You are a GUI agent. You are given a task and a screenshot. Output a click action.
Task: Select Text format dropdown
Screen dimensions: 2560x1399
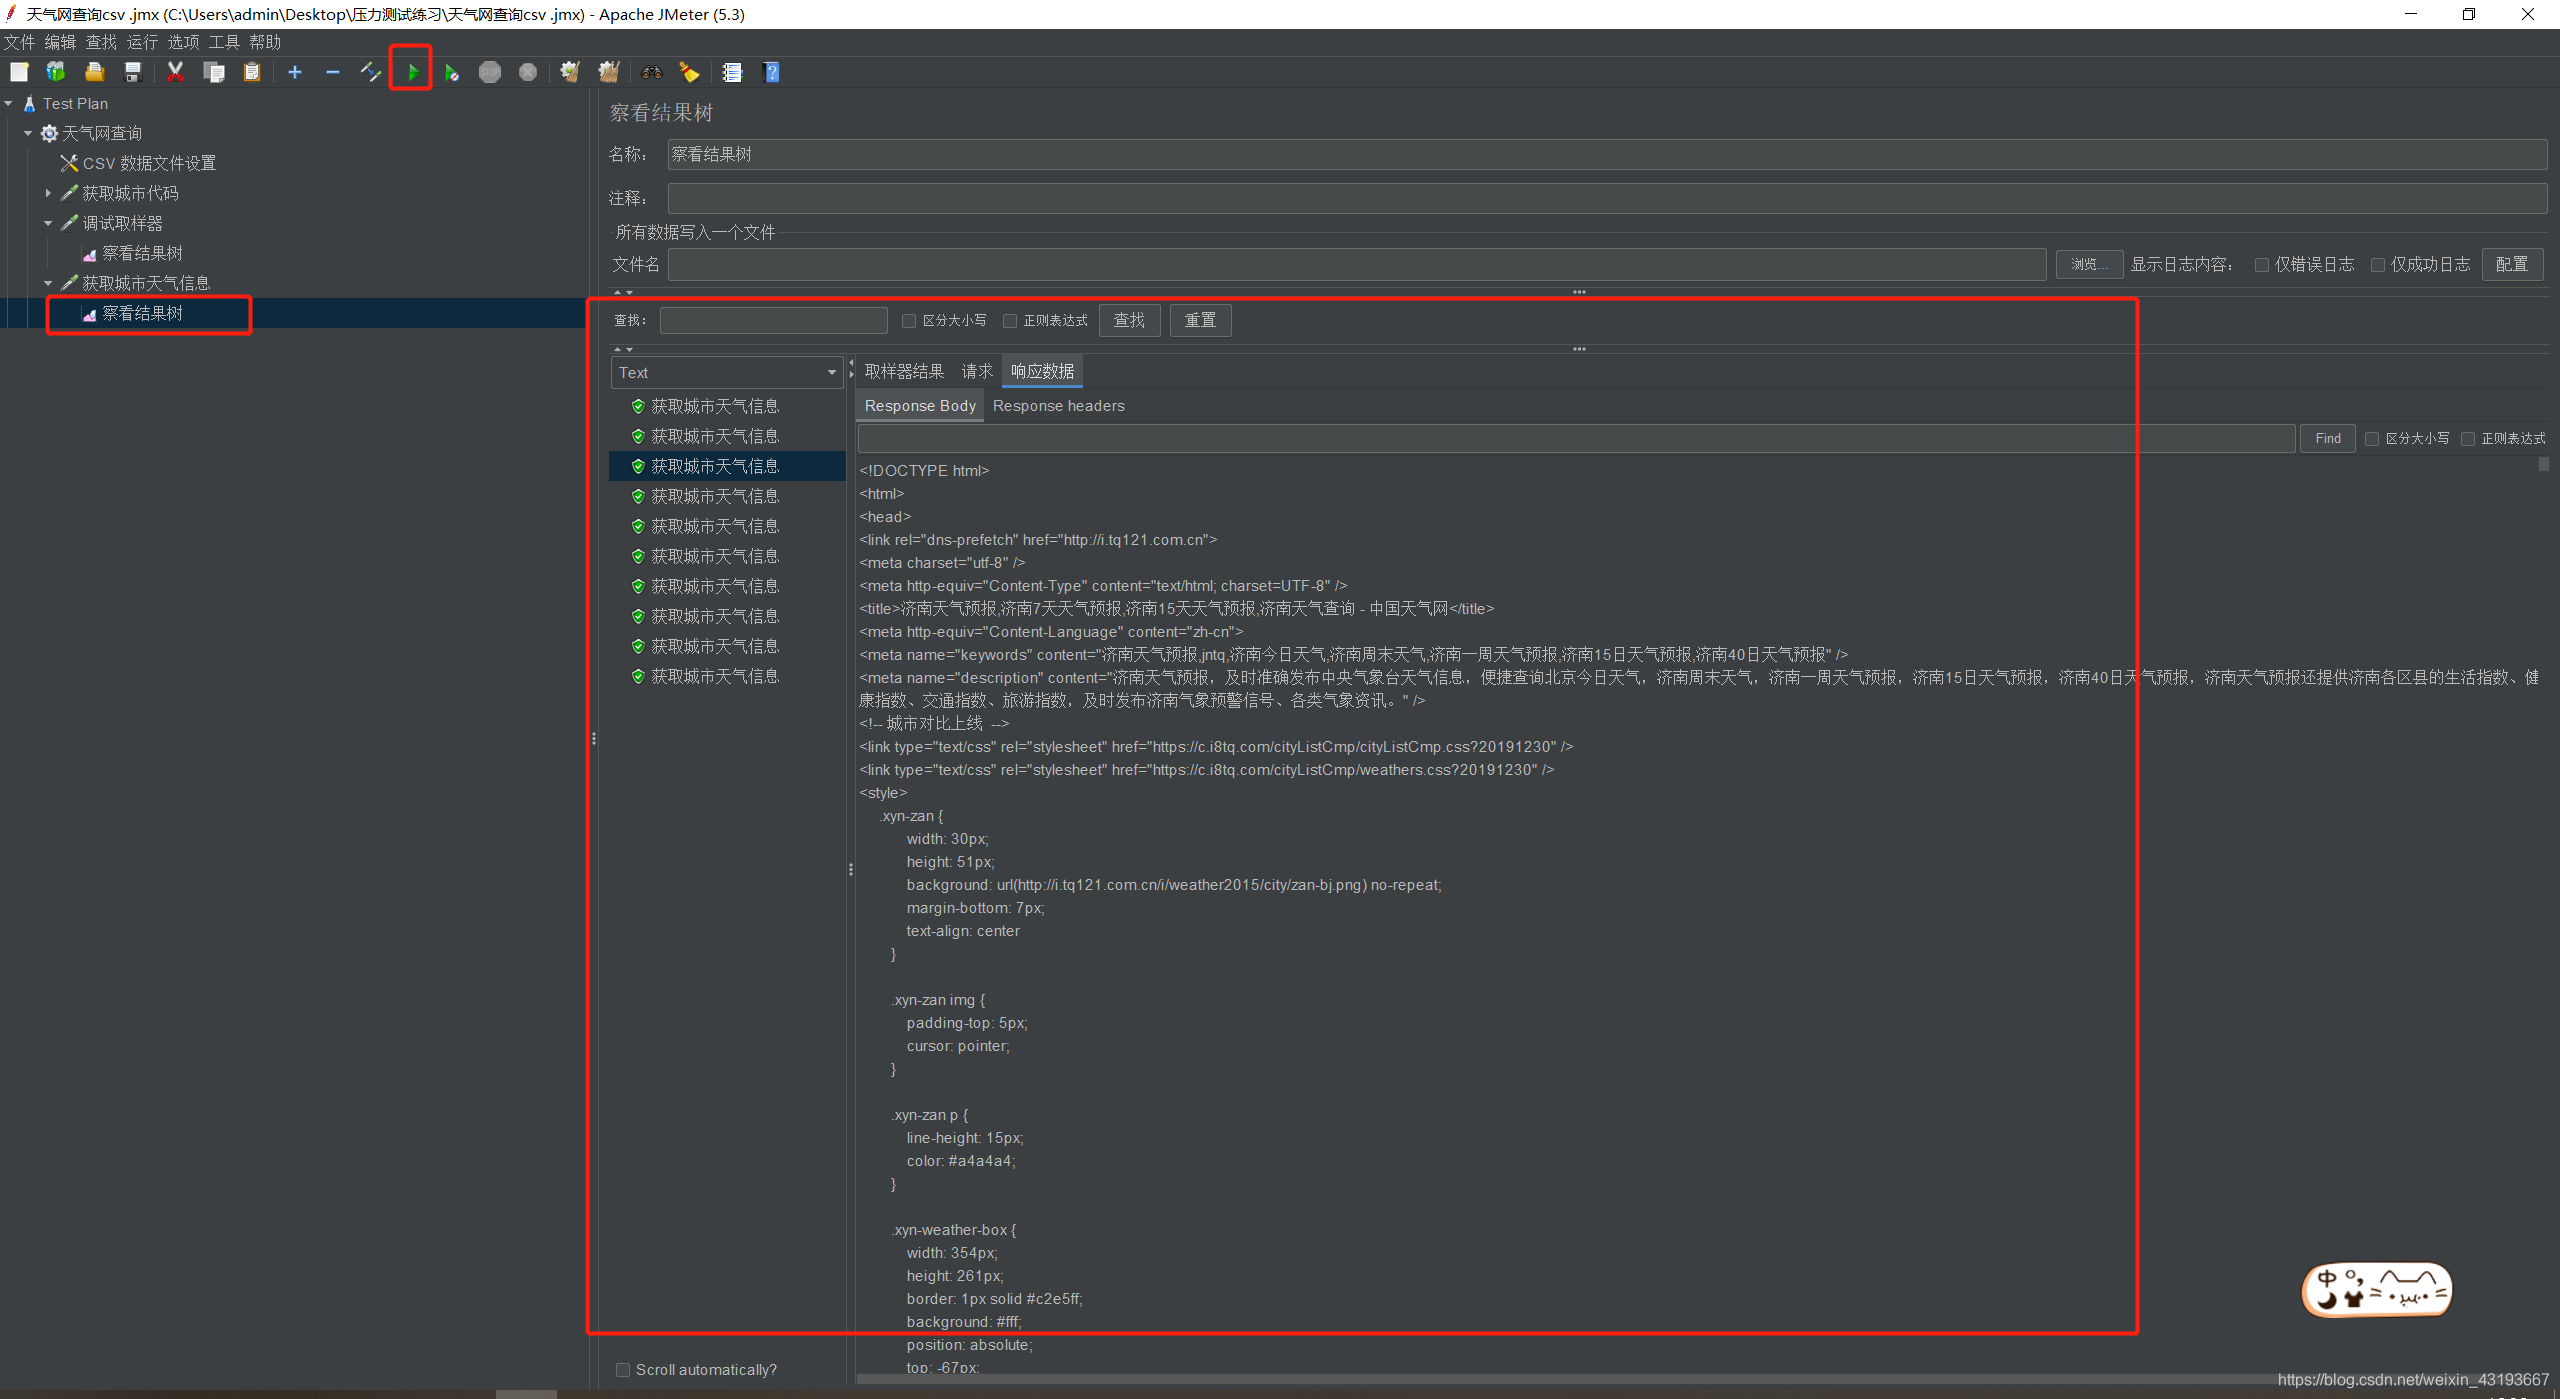(724, 372)
